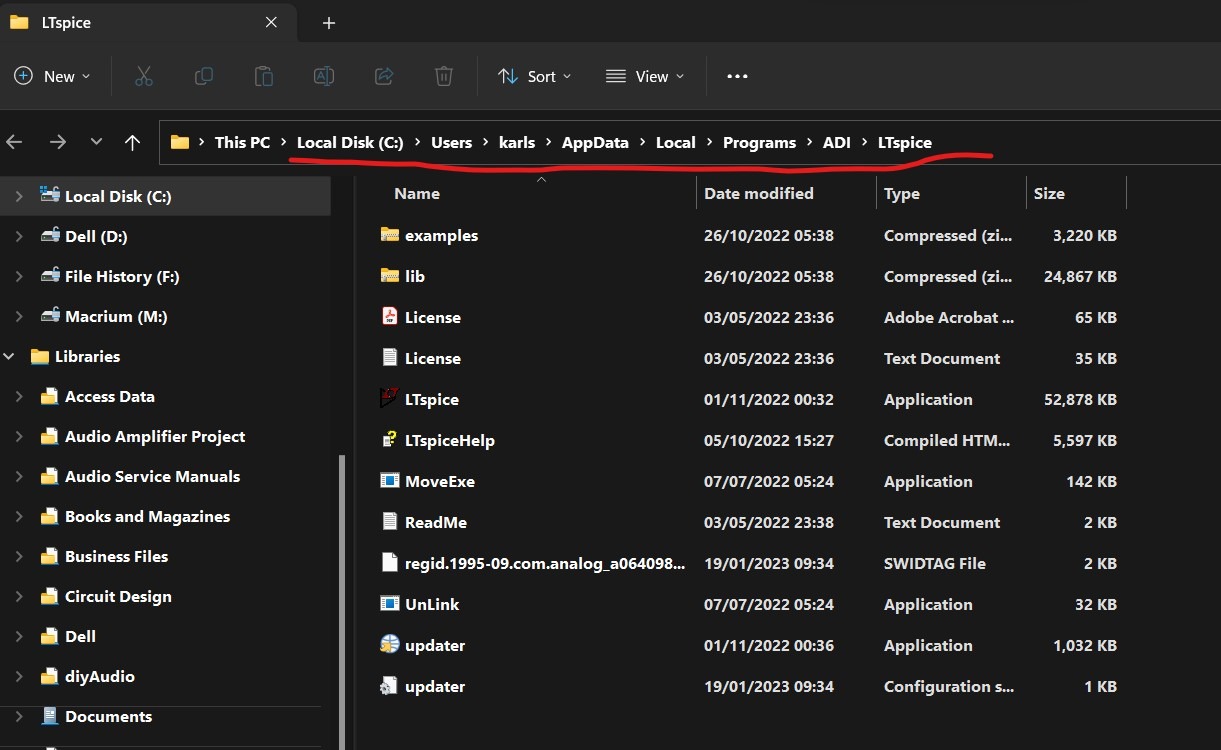Click the Copy icon in toolbar
Image resolution: width=1221 pixels, height=750 pixels.
click(204, 76)
